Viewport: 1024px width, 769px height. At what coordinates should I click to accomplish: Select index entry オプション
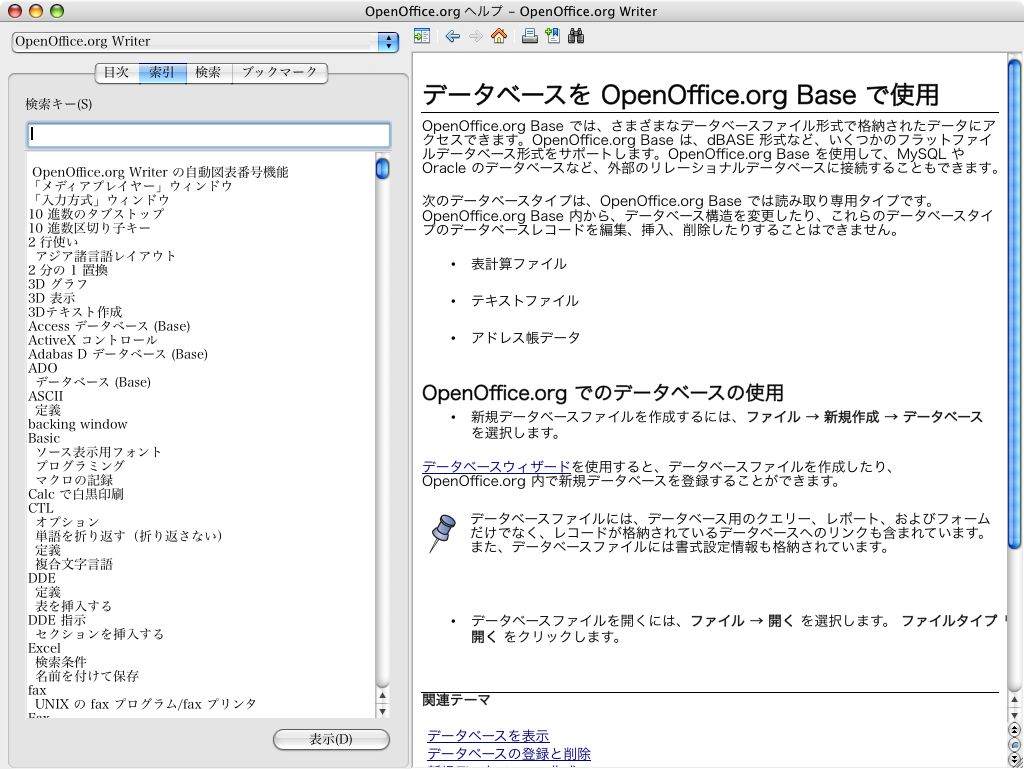pos(67,522)
